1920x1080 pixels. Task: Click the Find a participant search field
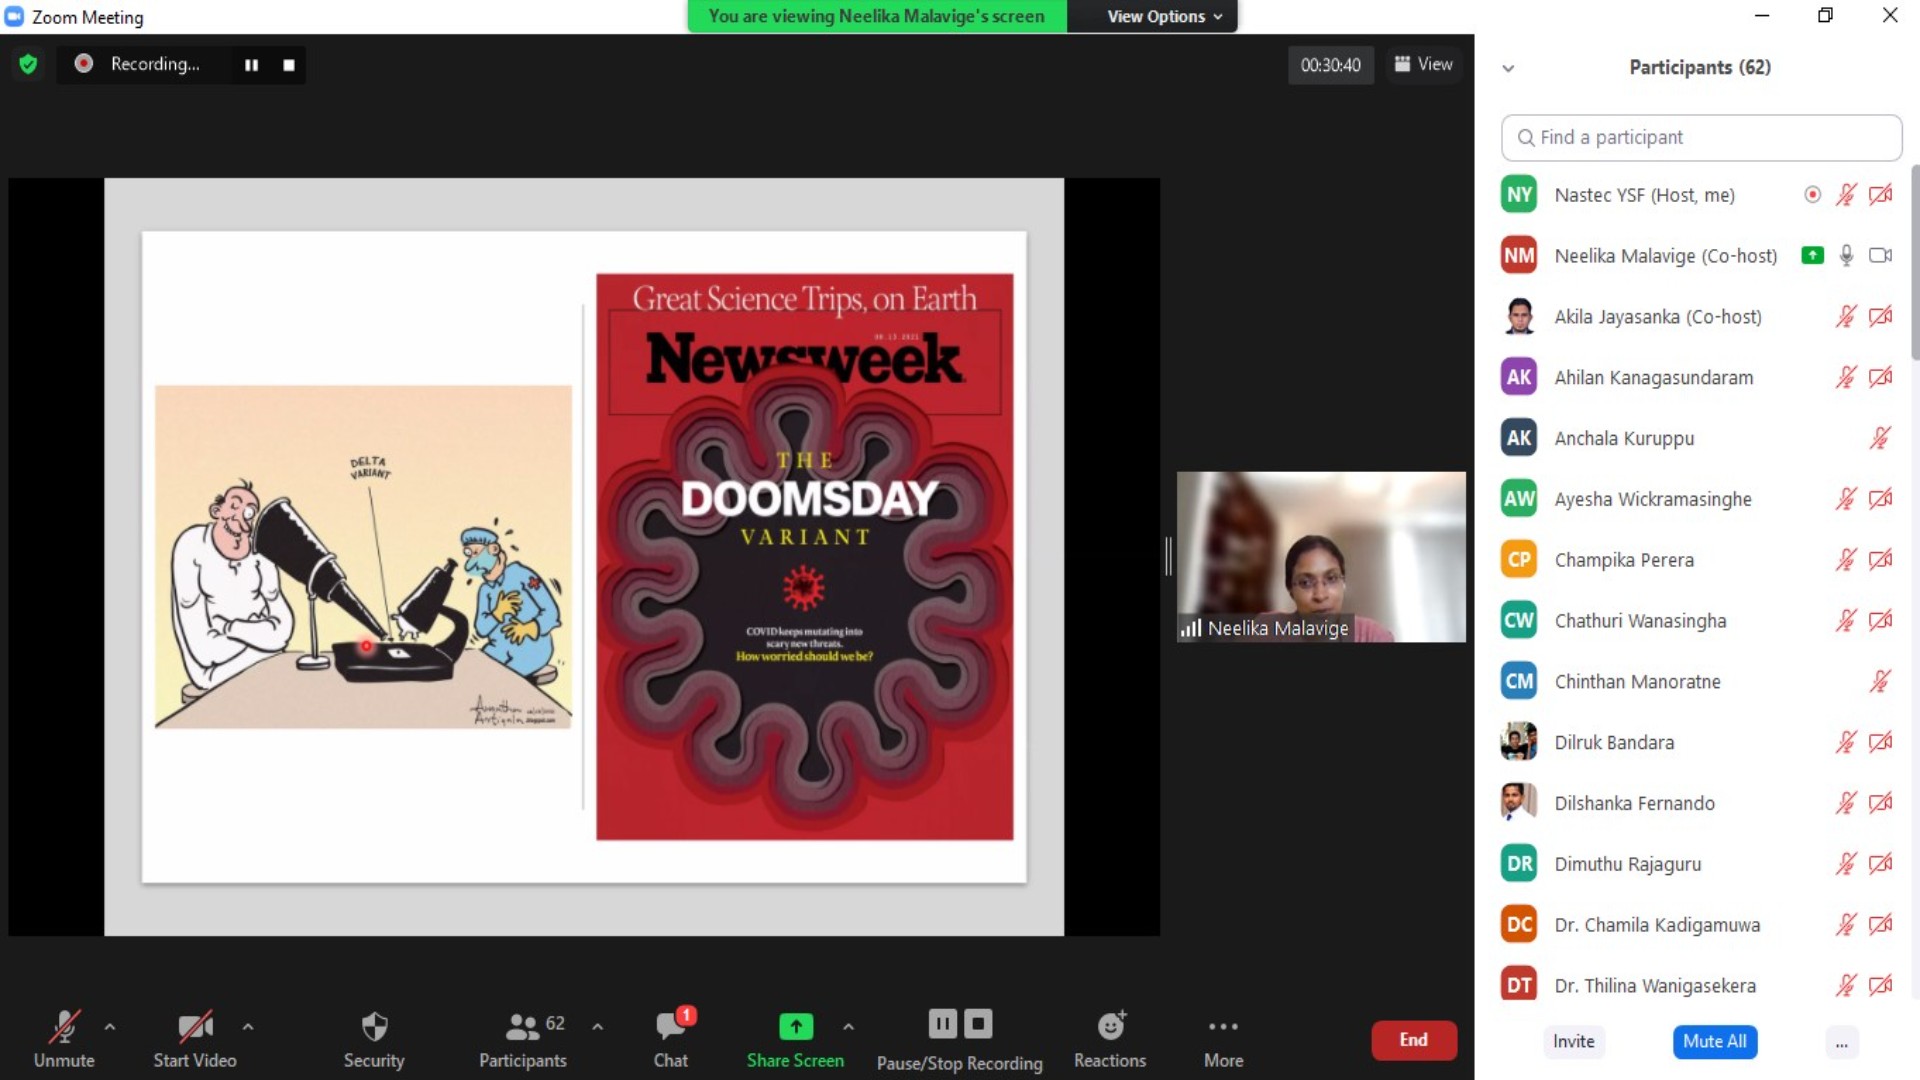1701,138
